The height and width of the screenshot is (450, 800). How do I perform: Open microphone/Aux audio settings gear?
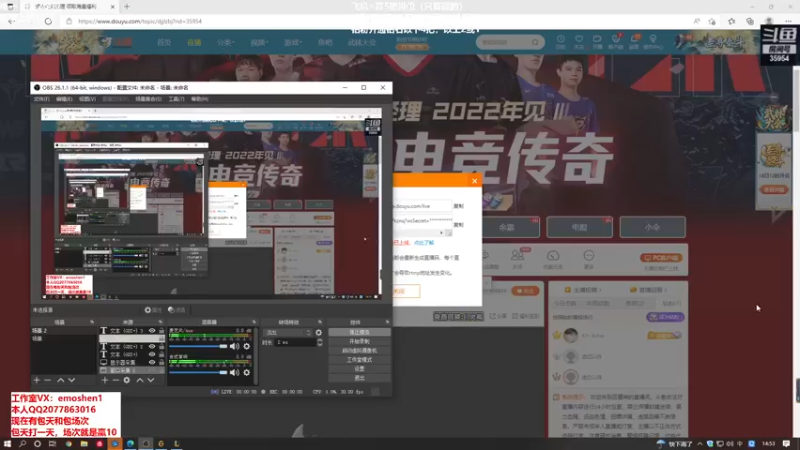point(246,346)
